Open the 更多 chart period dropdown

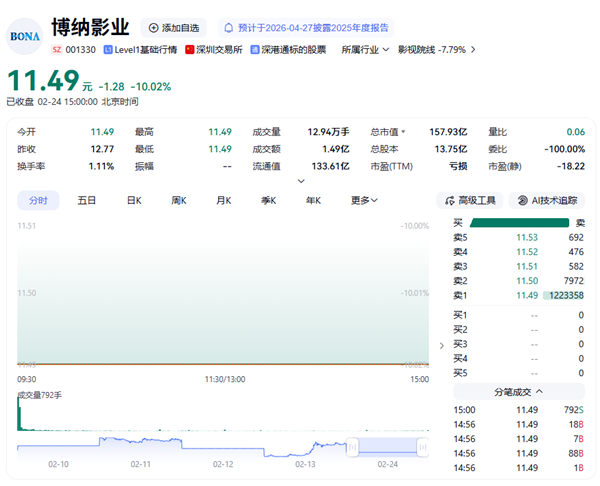tap(365, 200)
